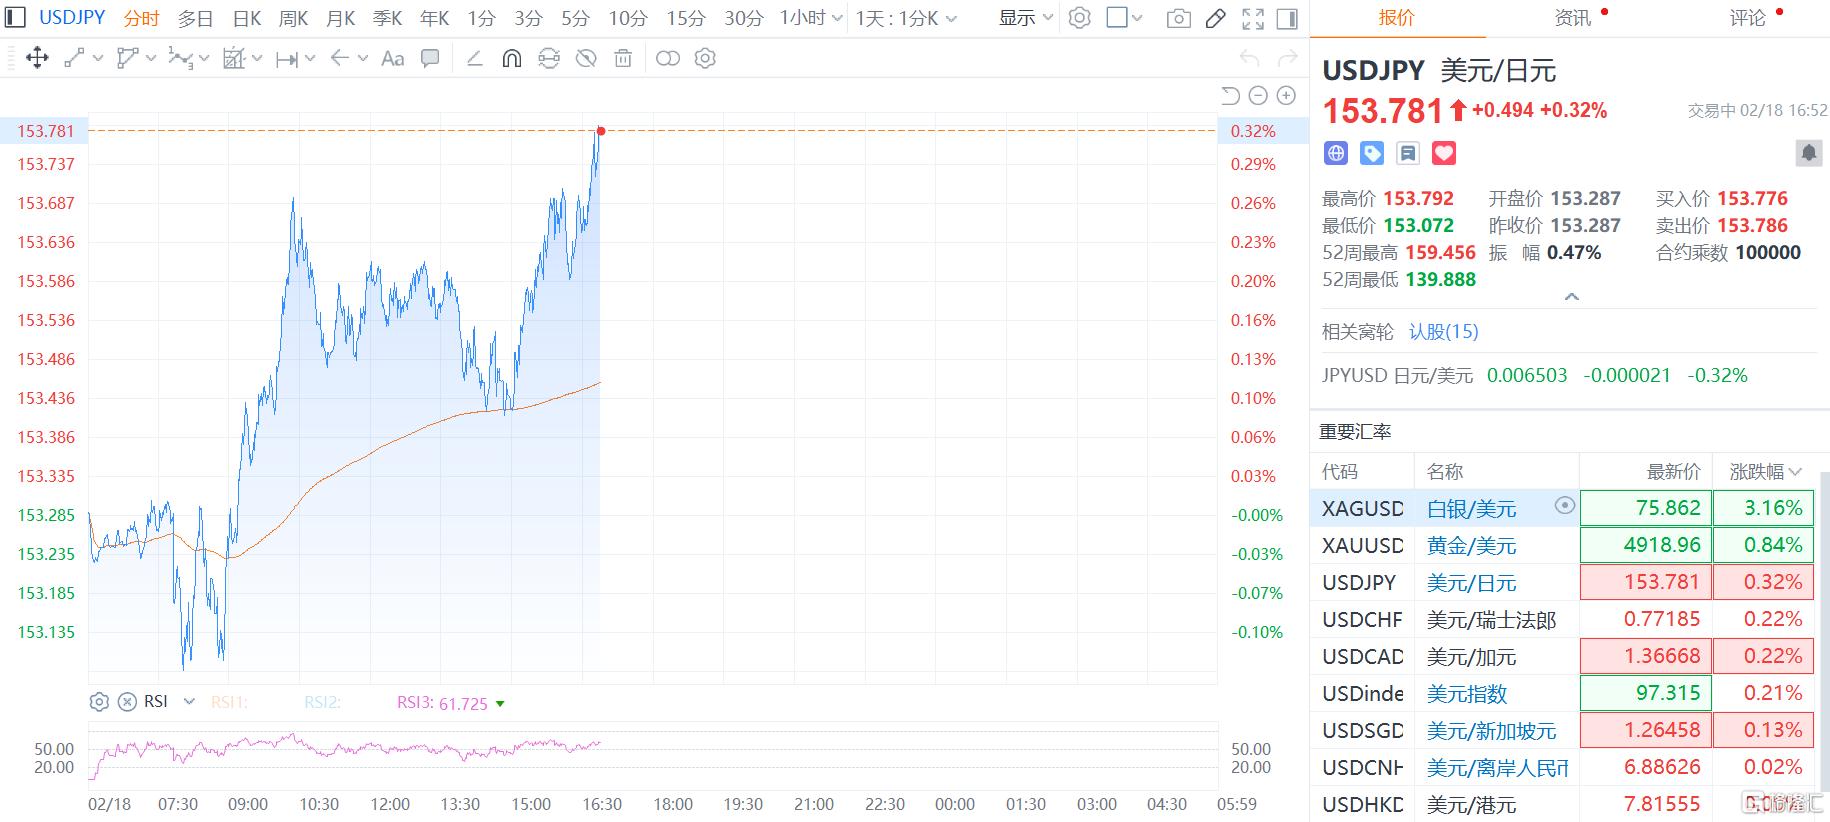Click the camera screenshot icon
Image resolution: width=1830 pixels, height=822 pixels.
pyautogui.click(x=1179, y=18)
